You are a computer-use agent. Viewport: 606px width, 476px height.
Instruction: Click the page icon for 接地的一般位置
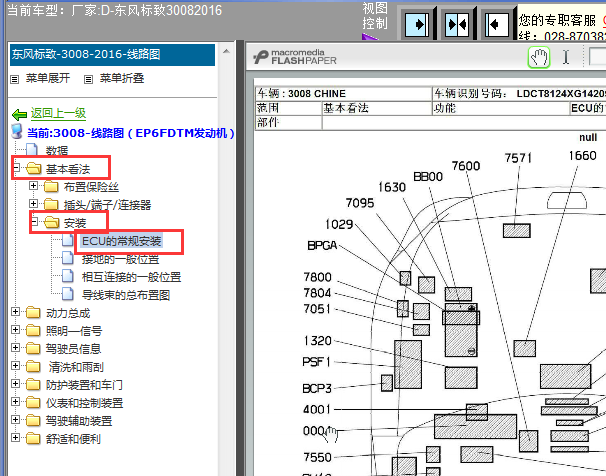tap(68, 258)
